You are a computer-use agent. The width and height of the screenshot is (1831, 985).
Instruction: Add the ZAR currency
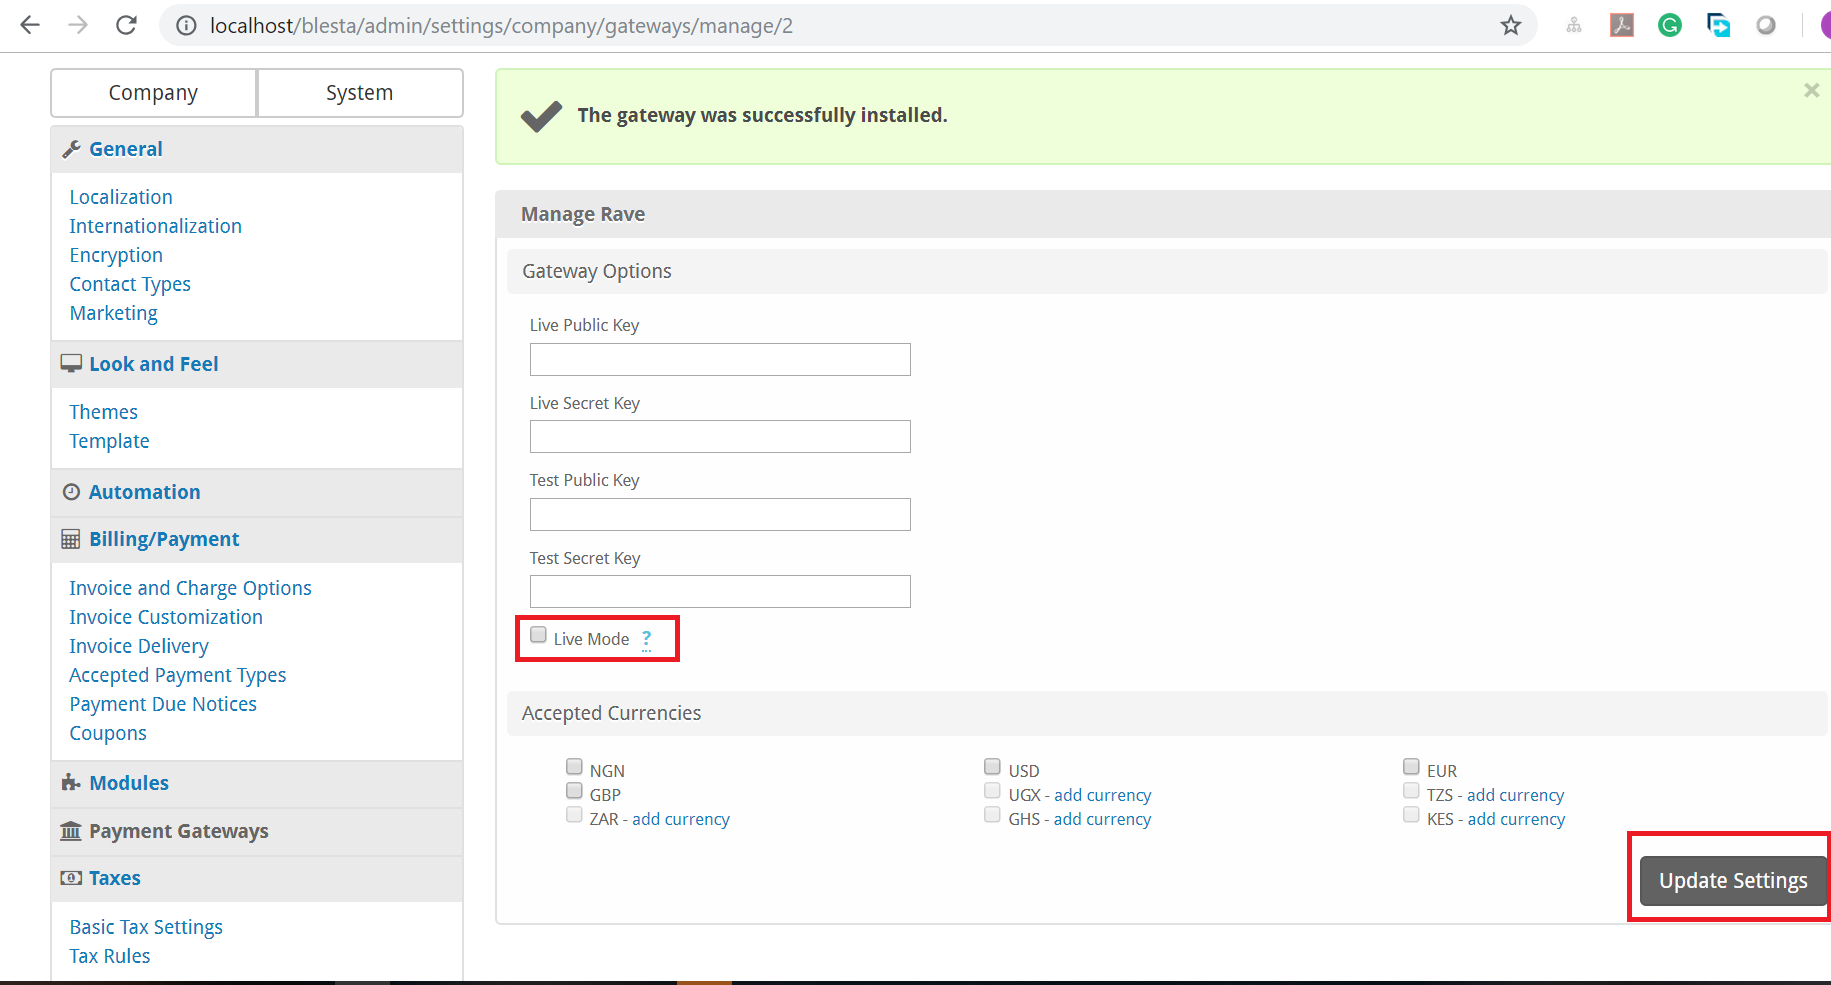[x=681, y=819]
